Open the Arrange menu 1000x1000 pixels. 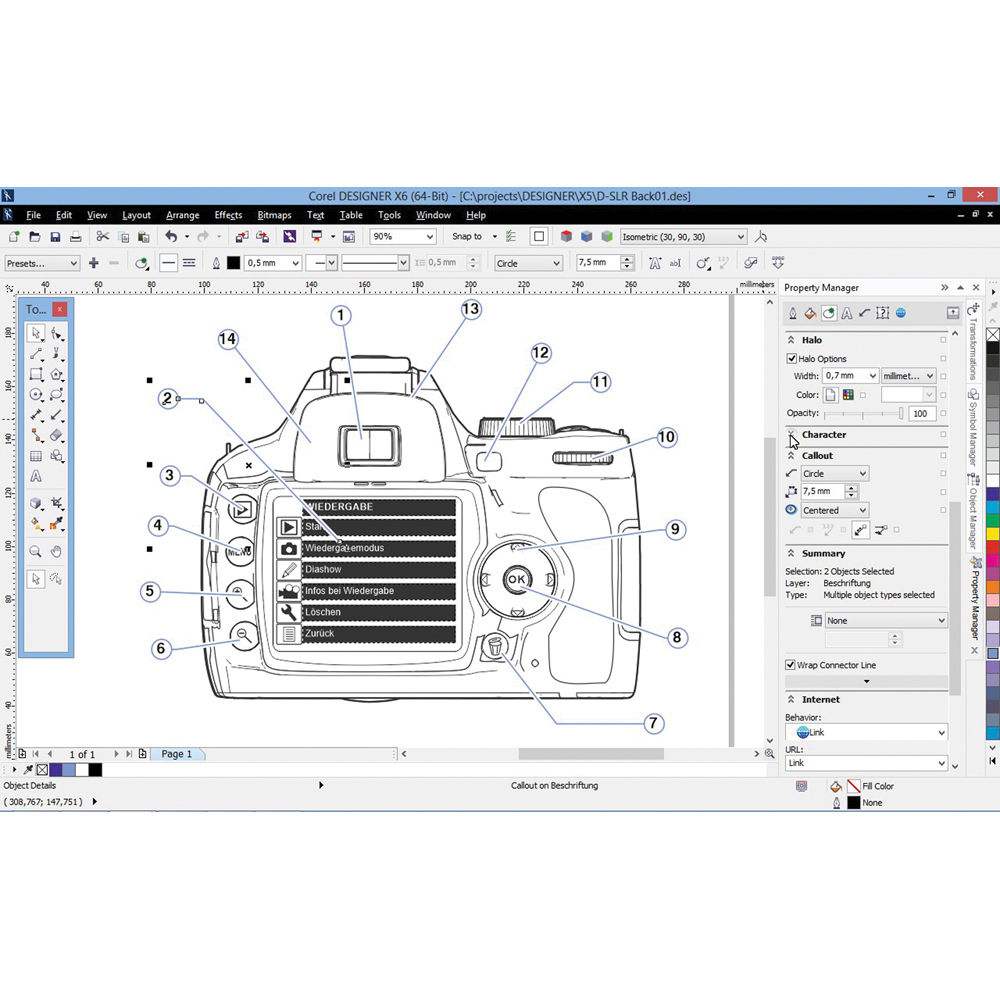182,215
